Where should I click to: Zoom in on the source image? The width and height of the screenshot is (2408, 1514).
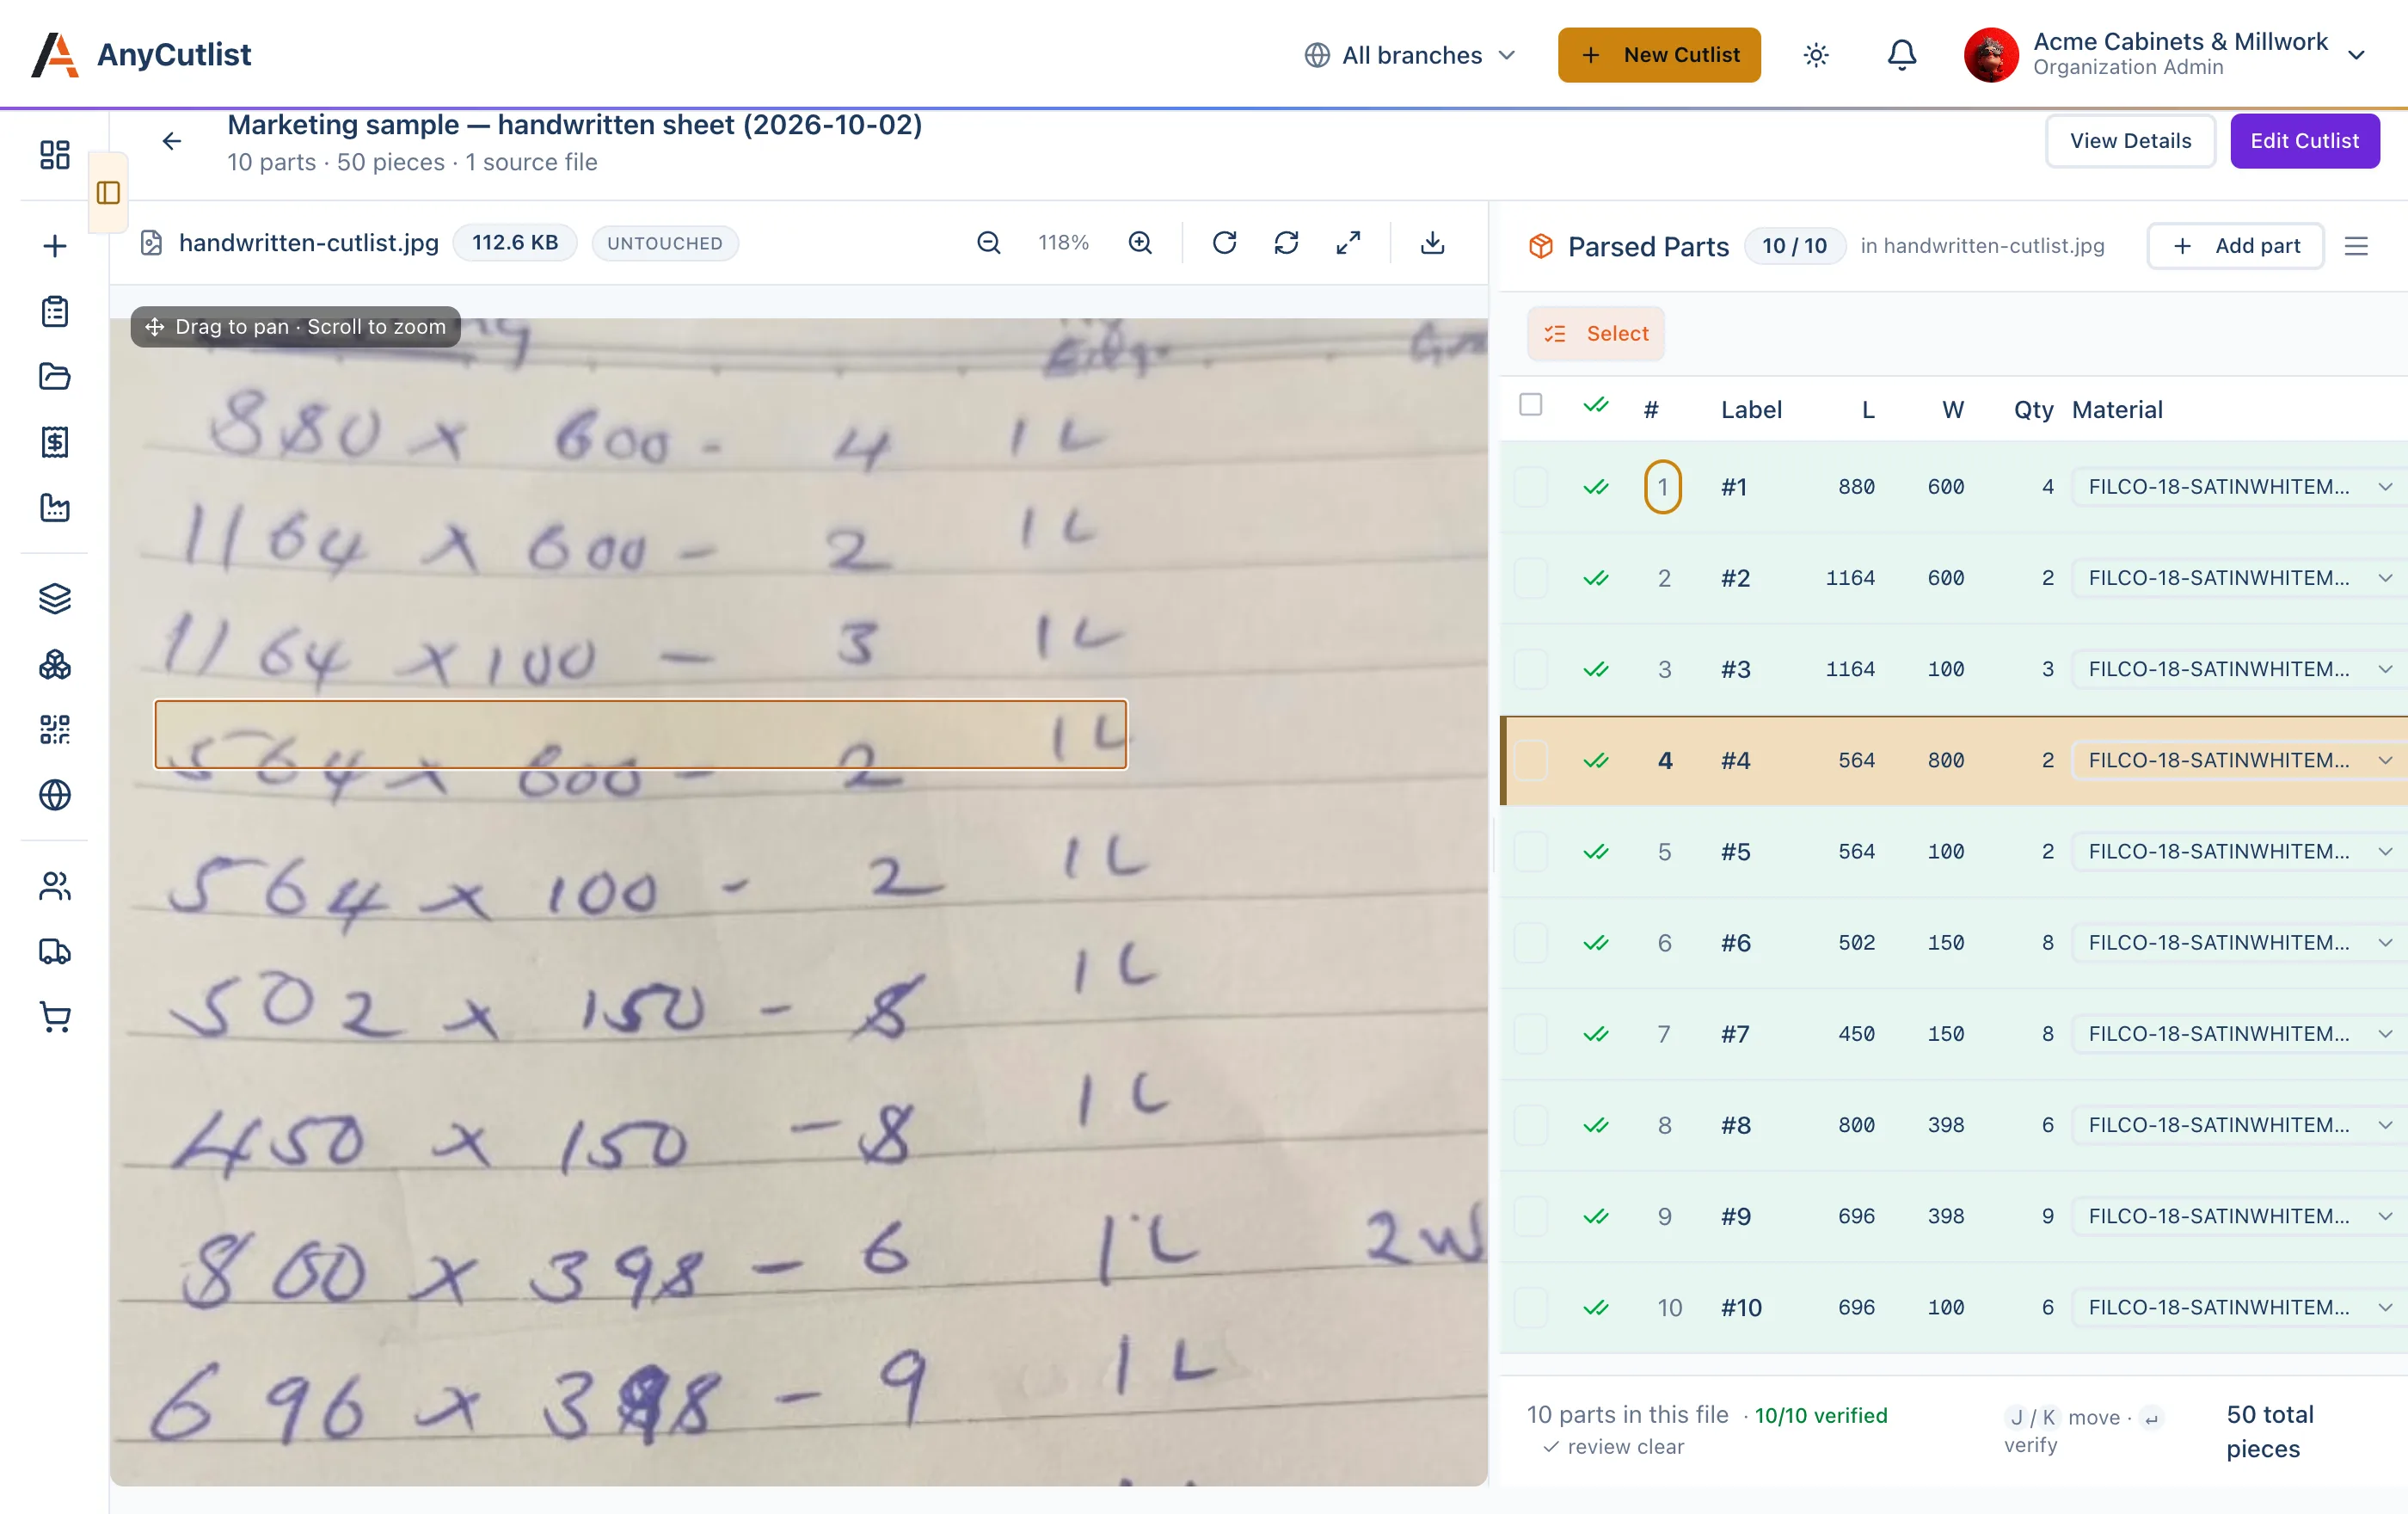(x=1140, y=243)
